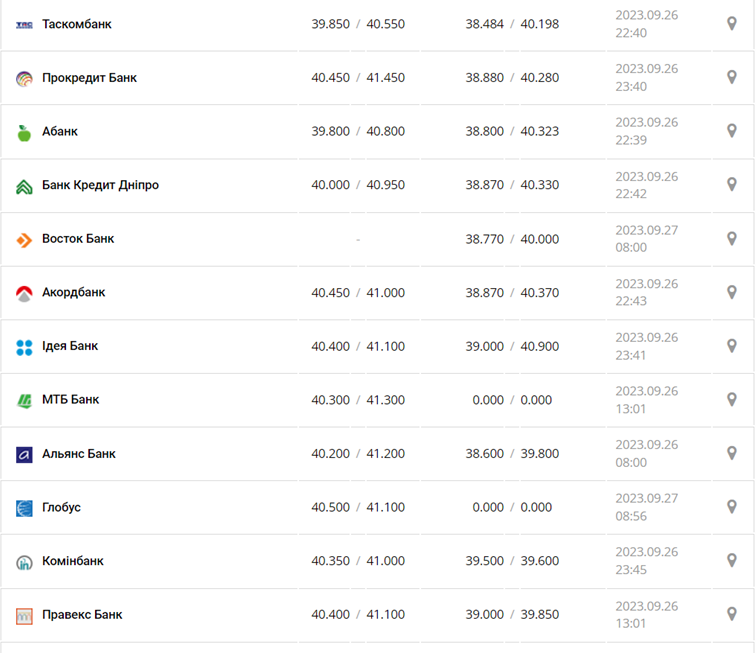Click the Акордбанк rate 40.450 / 41.000
This screenshot has width=756, height=653.
click(x=358, y=293)
